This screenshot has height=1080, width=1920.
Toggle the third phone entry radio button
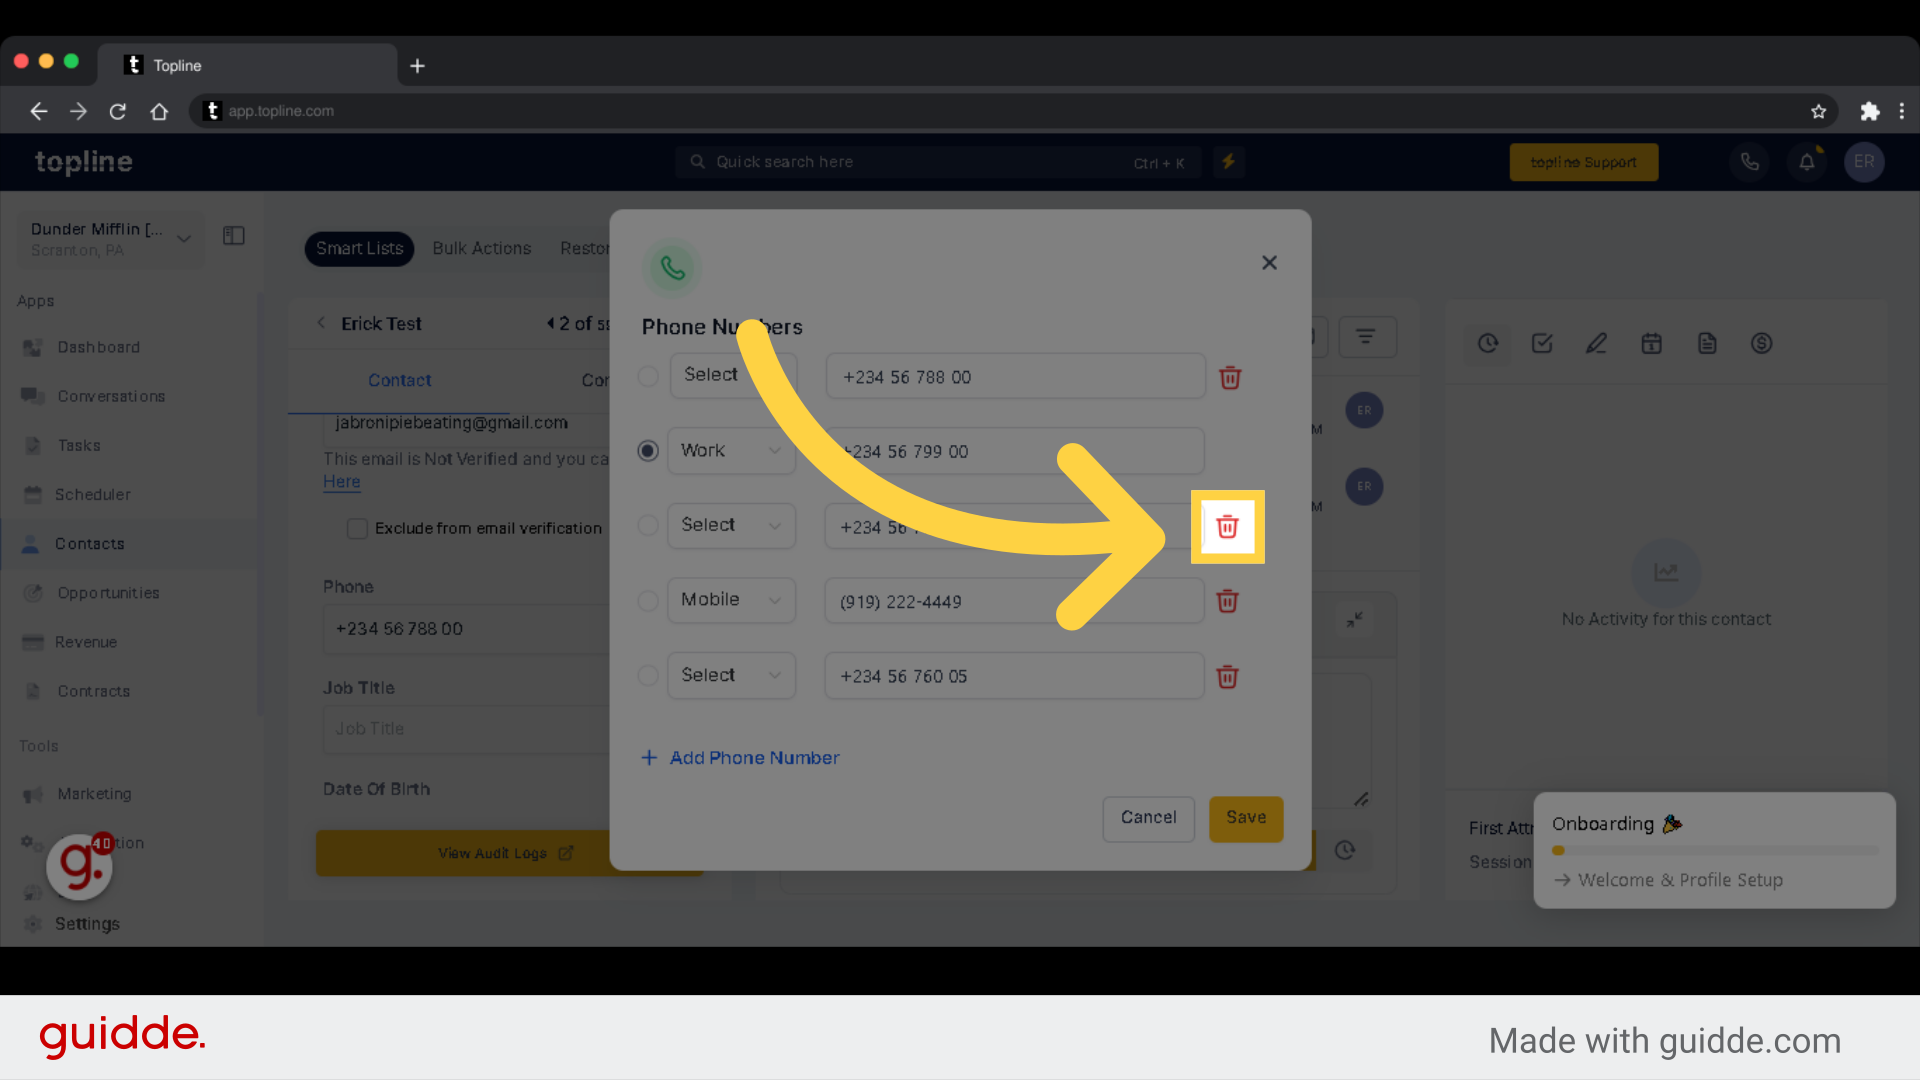click(647, 525)
